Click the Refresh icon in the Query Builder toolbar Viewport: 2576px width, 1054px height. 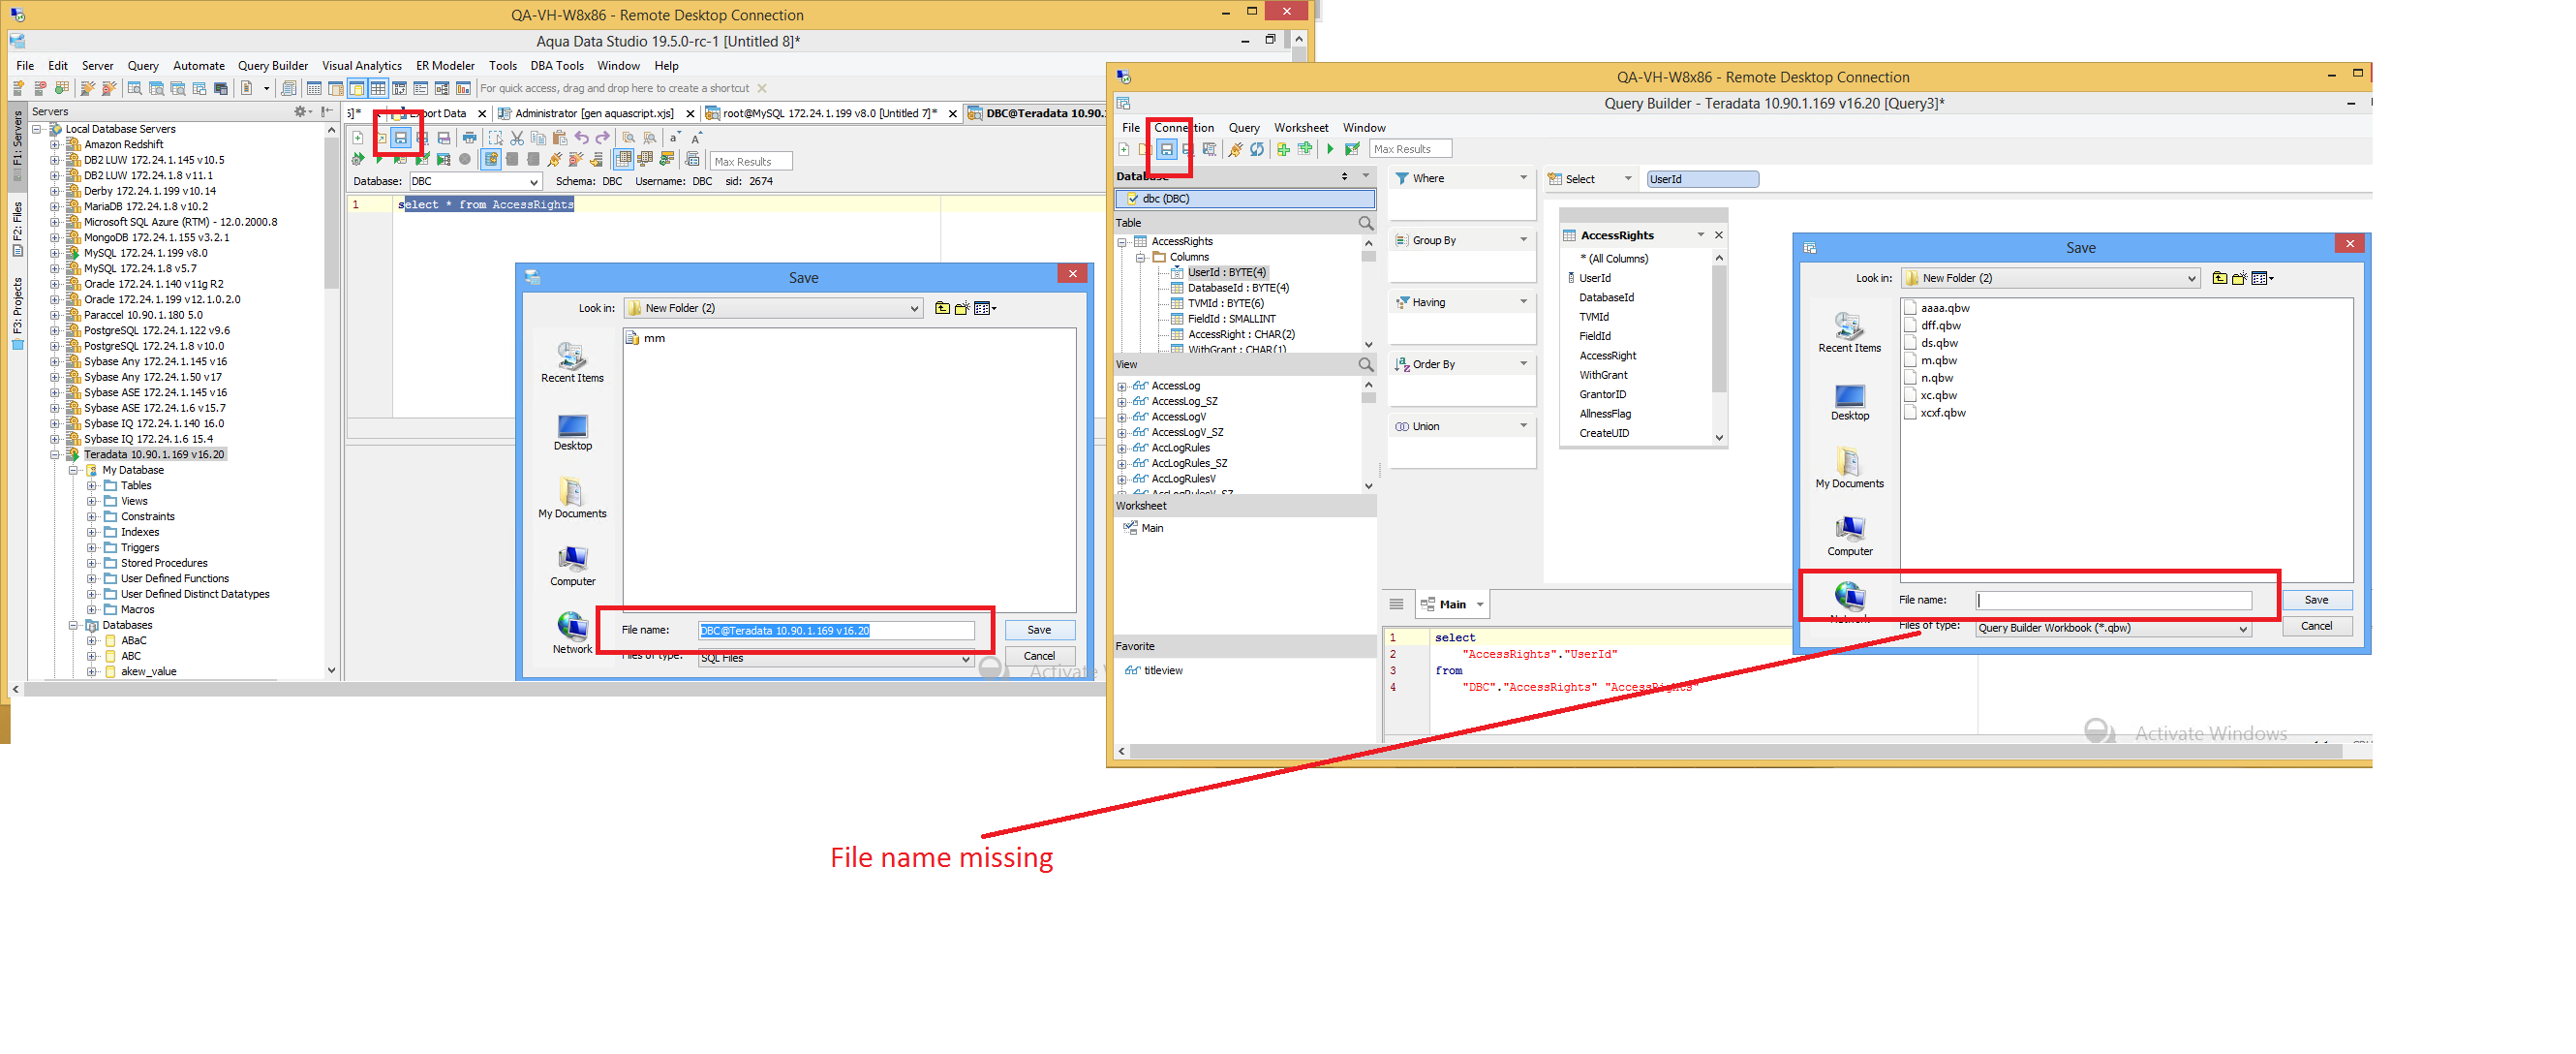pyautogui.click(x=1257, y=149)
